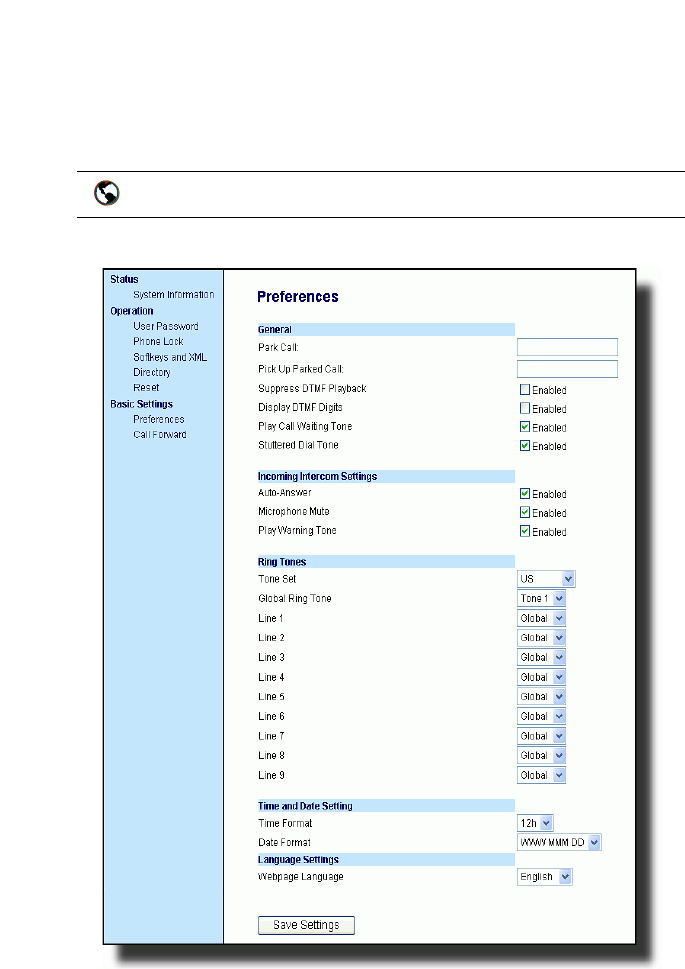The width and height of the screenshot is (685, 969).
Task: Open the Directory page
Action: (x=151, y=372)
